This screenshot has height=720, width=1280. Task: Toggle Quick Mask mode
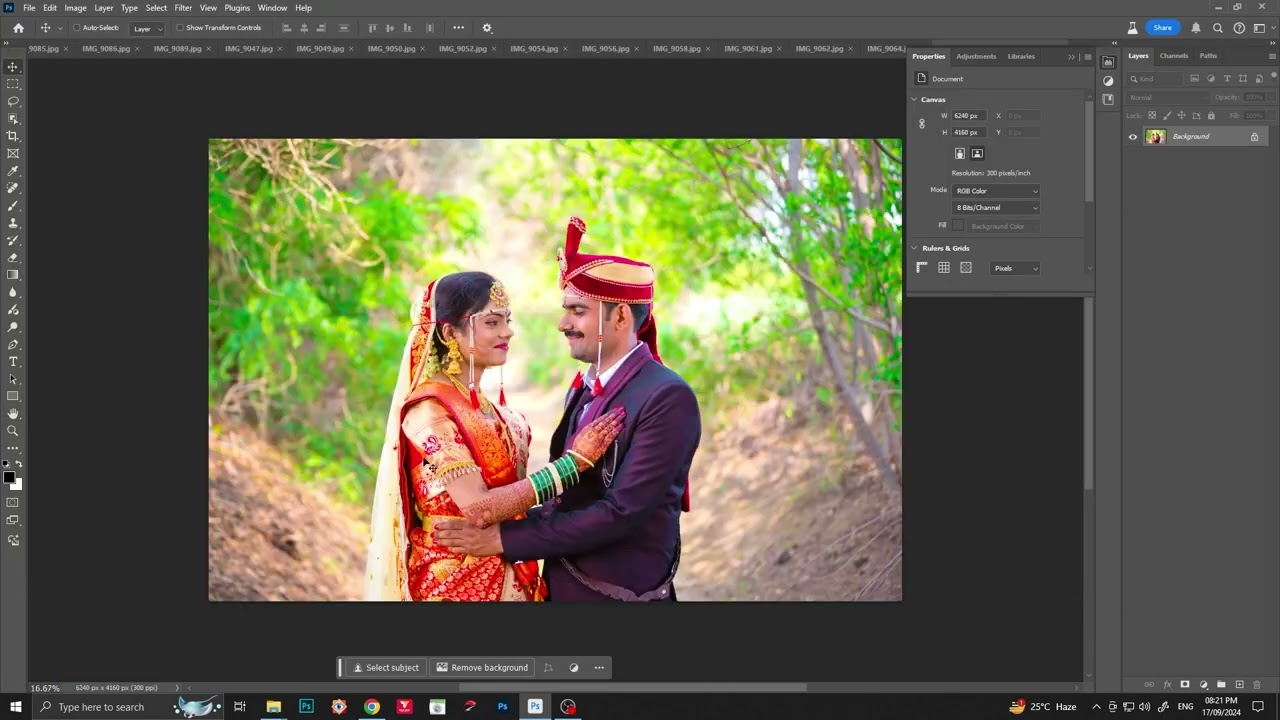coord(13,503)
